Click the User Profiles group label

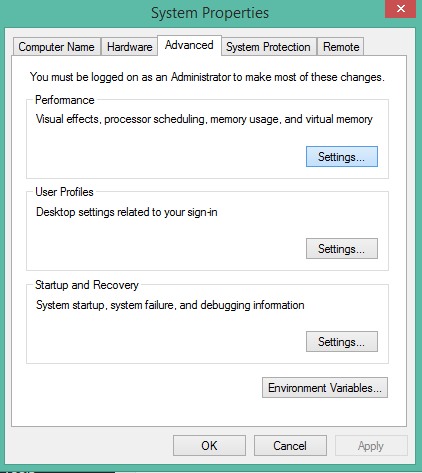coord(64,192)
